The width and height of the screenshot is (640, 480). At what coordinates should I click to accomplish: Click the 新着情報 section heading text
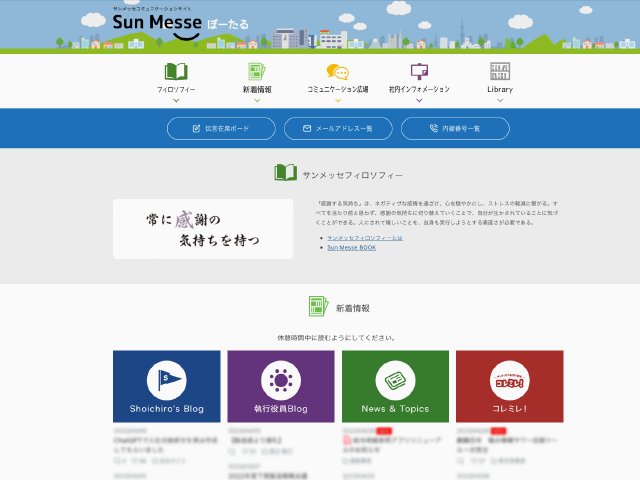353,308
